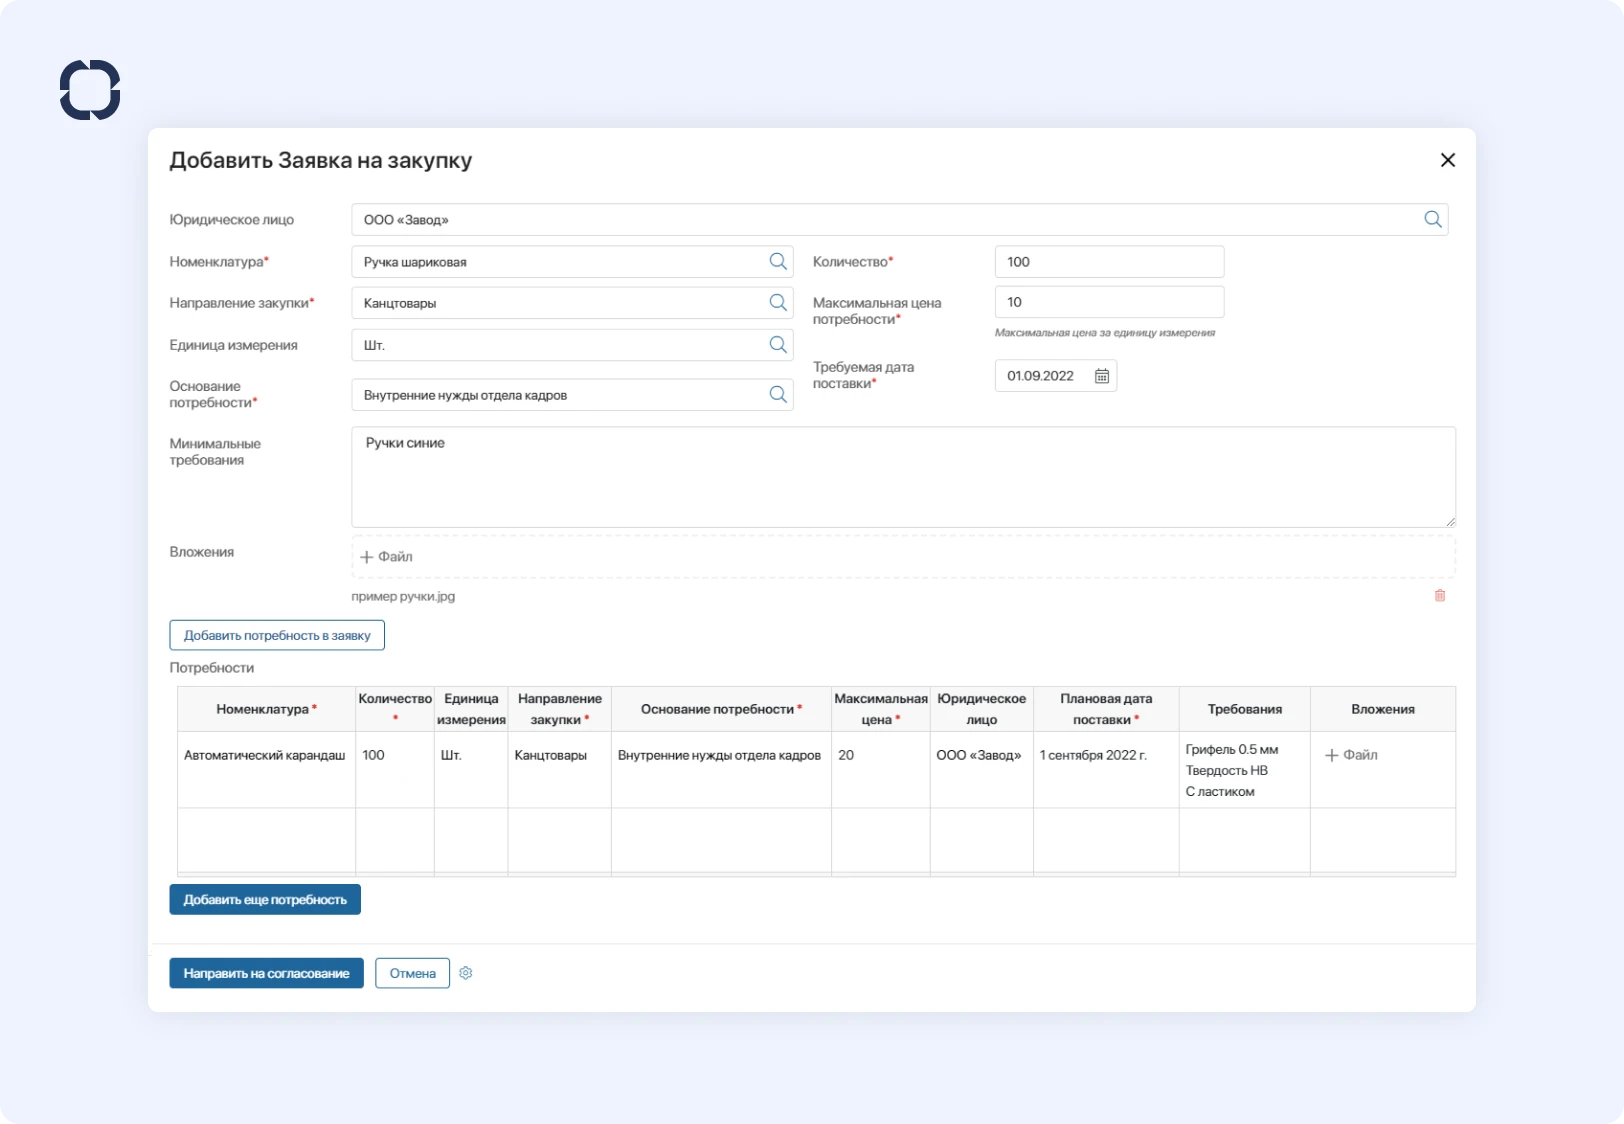Click Добавить потребность в заявку button
Screen dimensions: 1624x1124
(x=277, y=635)
